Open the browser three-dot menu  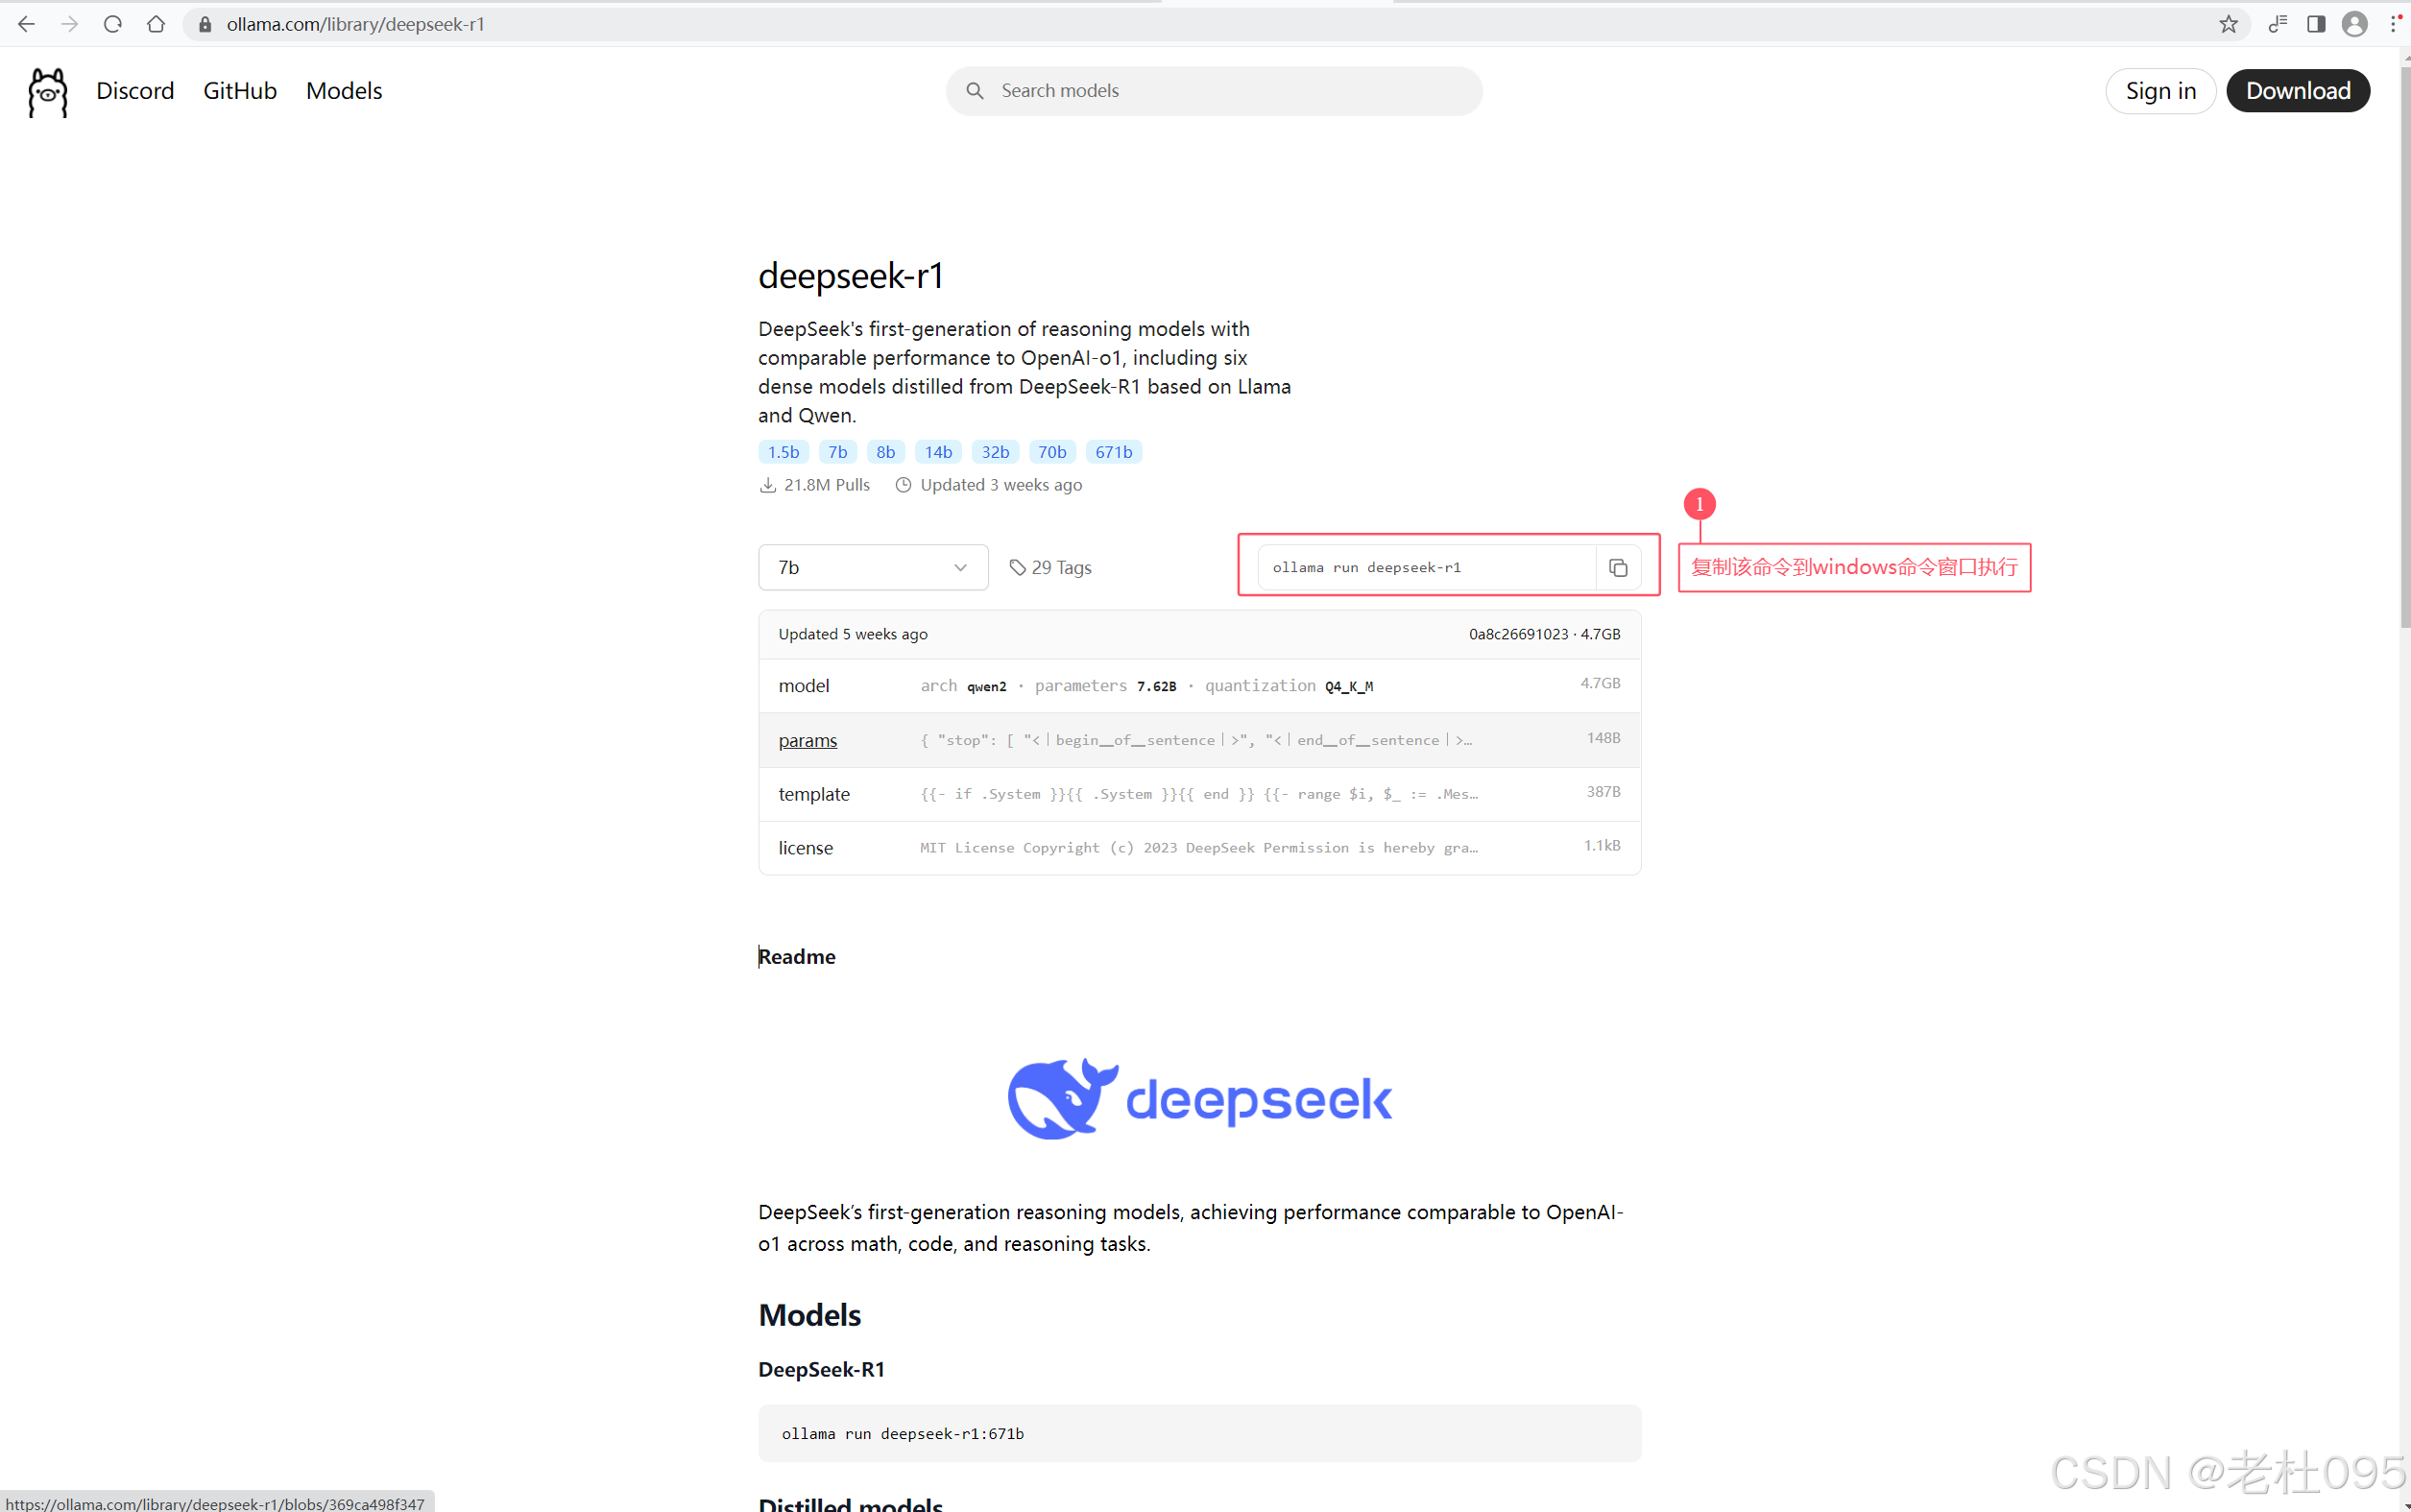pyautogui.click(x=2395, y=24)
